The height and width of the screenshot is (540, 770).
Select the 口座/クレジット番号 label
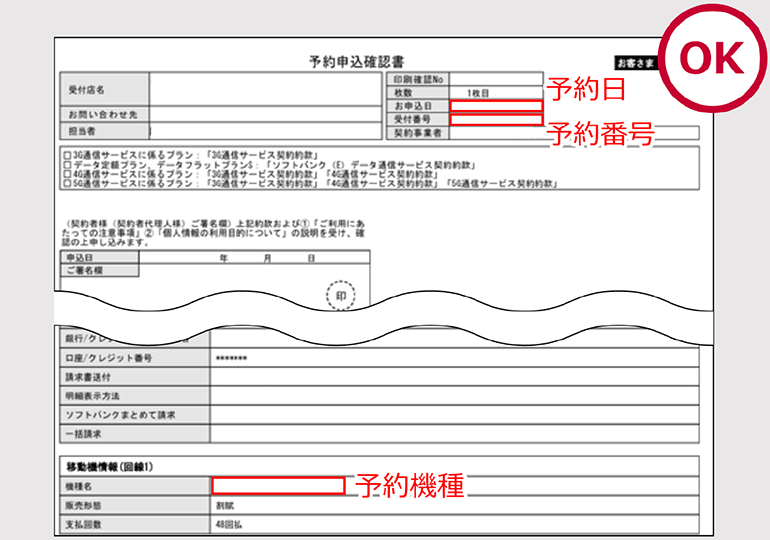click(x=135, y=358)
